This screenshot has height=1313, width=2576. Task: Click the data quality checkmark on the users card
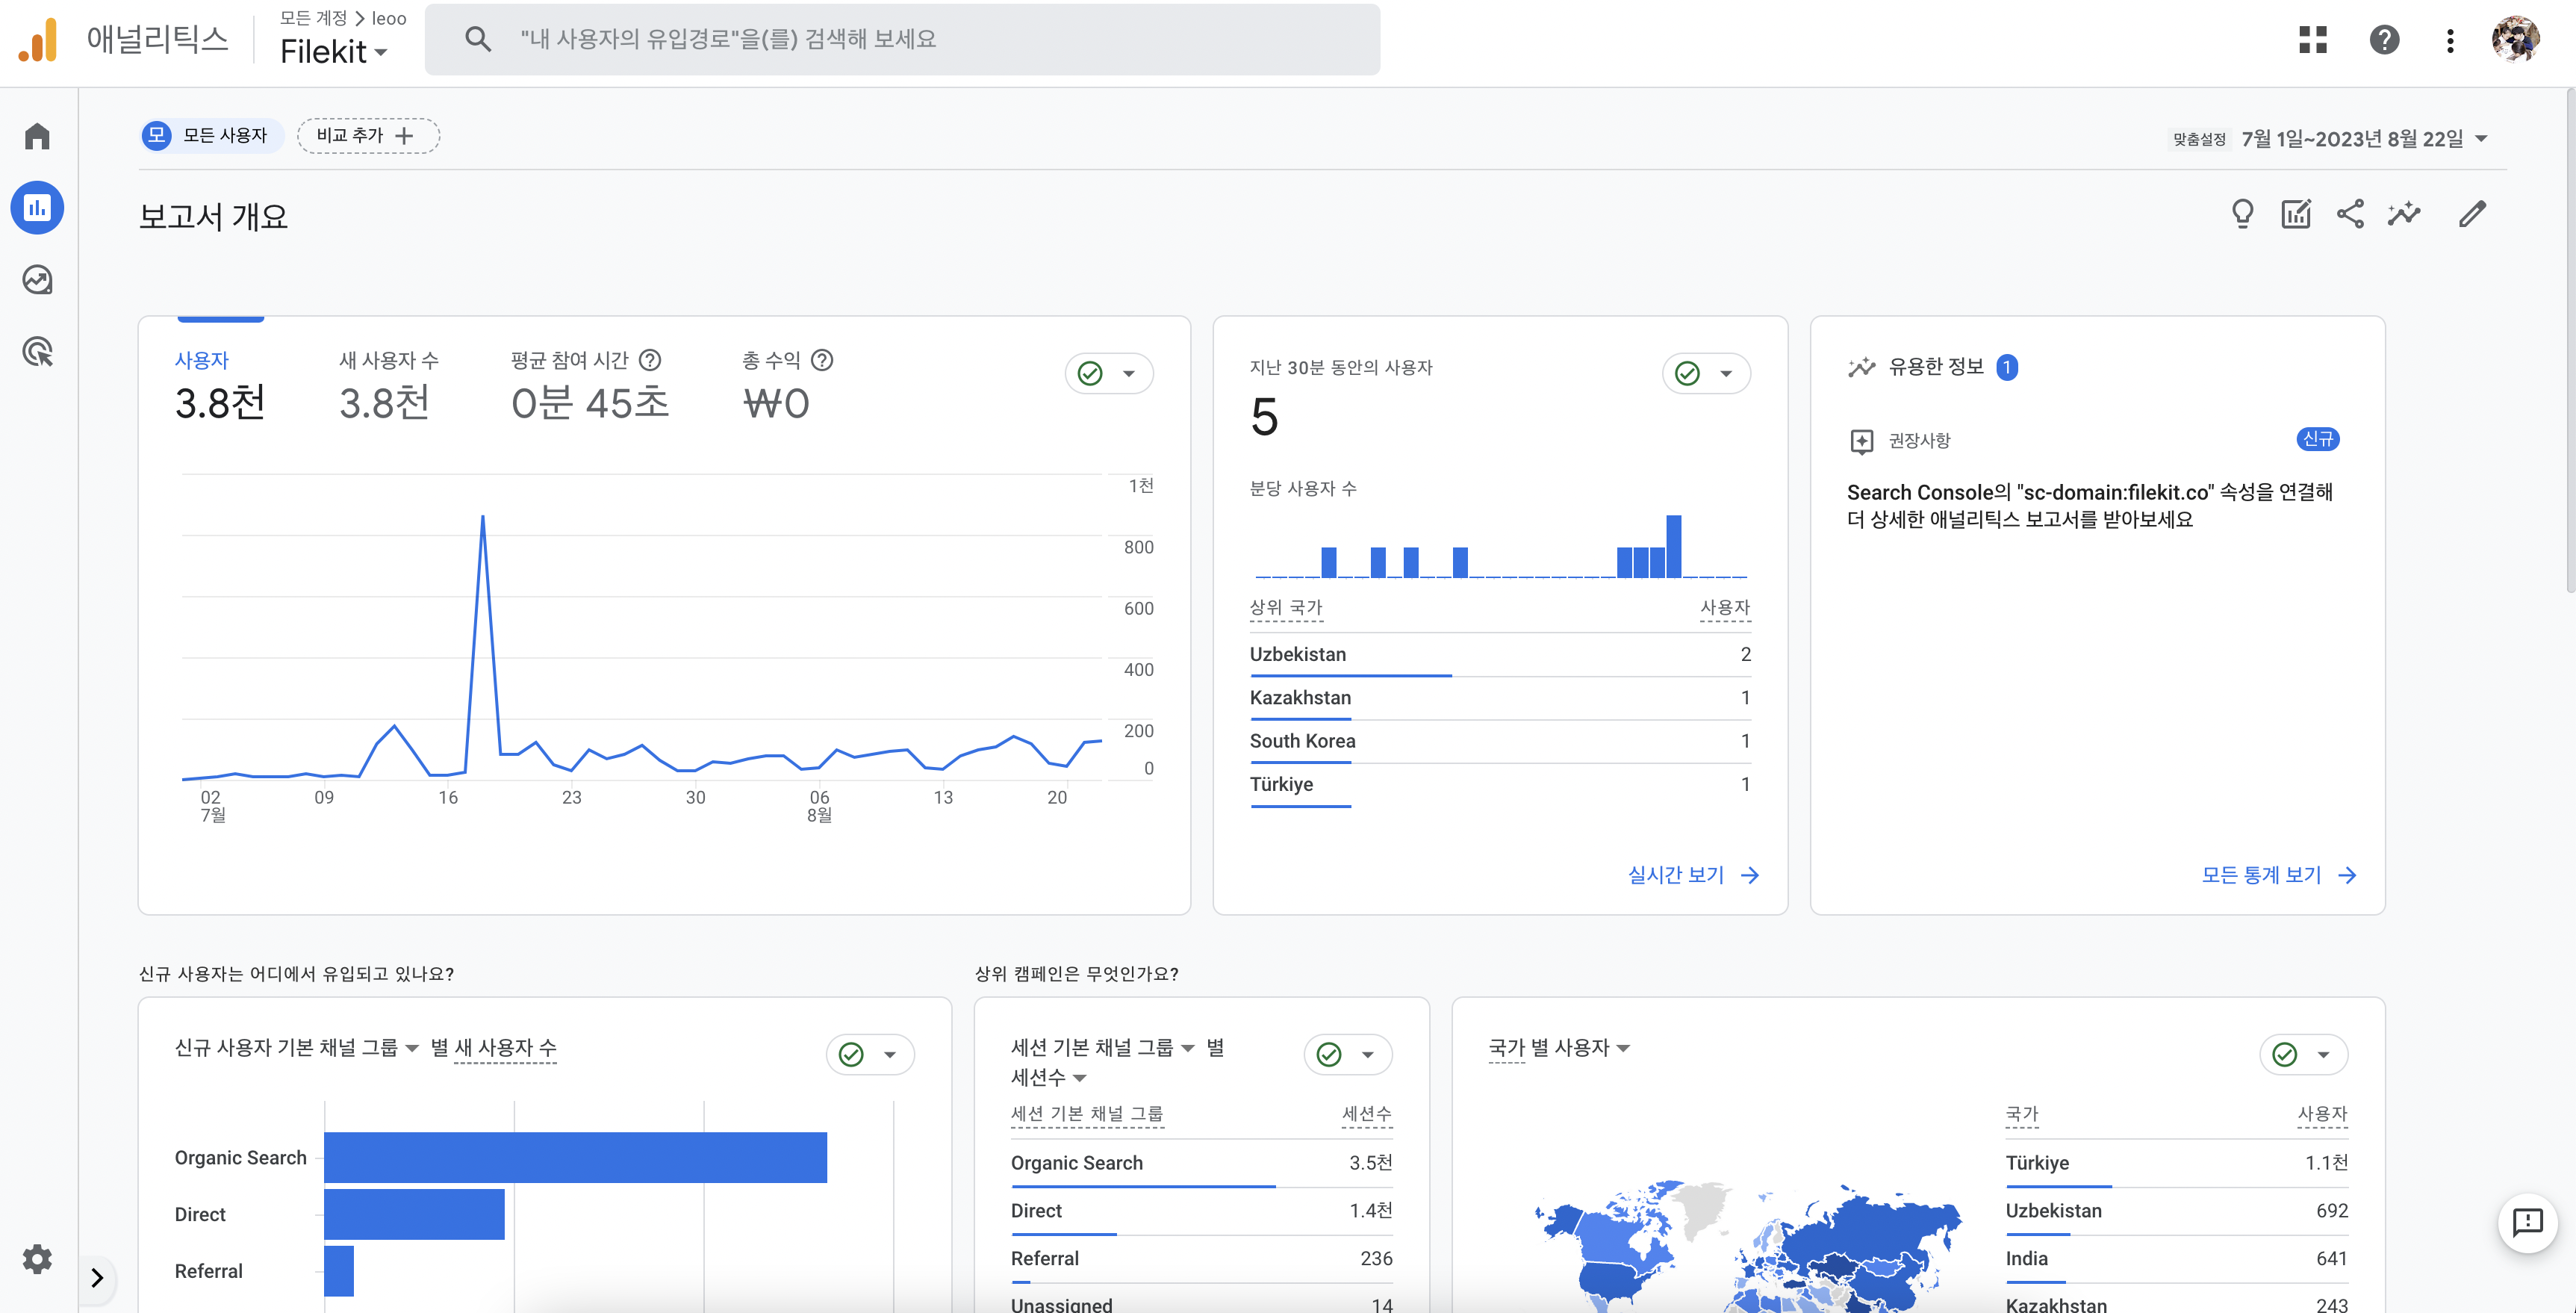tap(1089, 373)
